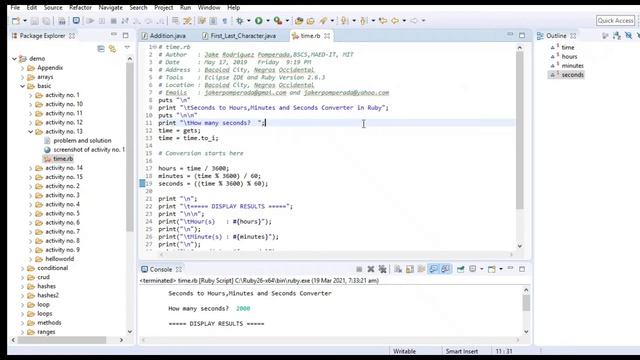Click the Run Last External Tool icon

[x=278, y=20]
